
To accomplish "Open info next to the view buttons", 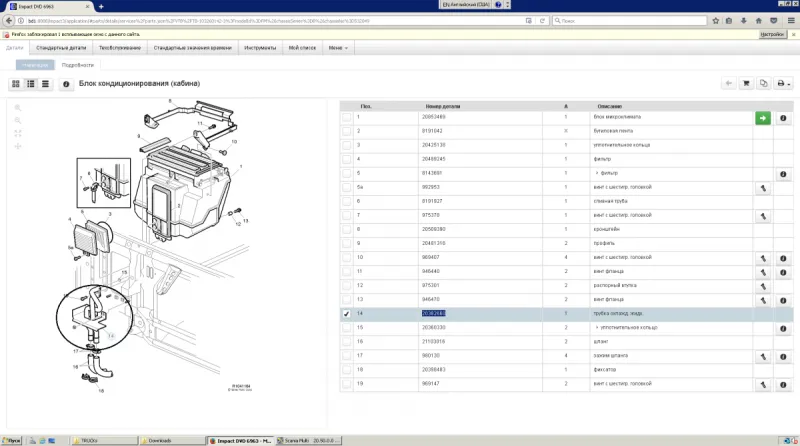I will [66, 84].
